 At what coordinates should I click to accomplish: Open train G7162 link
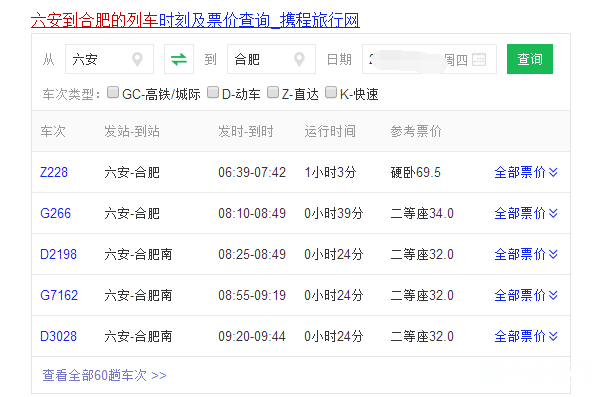tap(59, 295)
